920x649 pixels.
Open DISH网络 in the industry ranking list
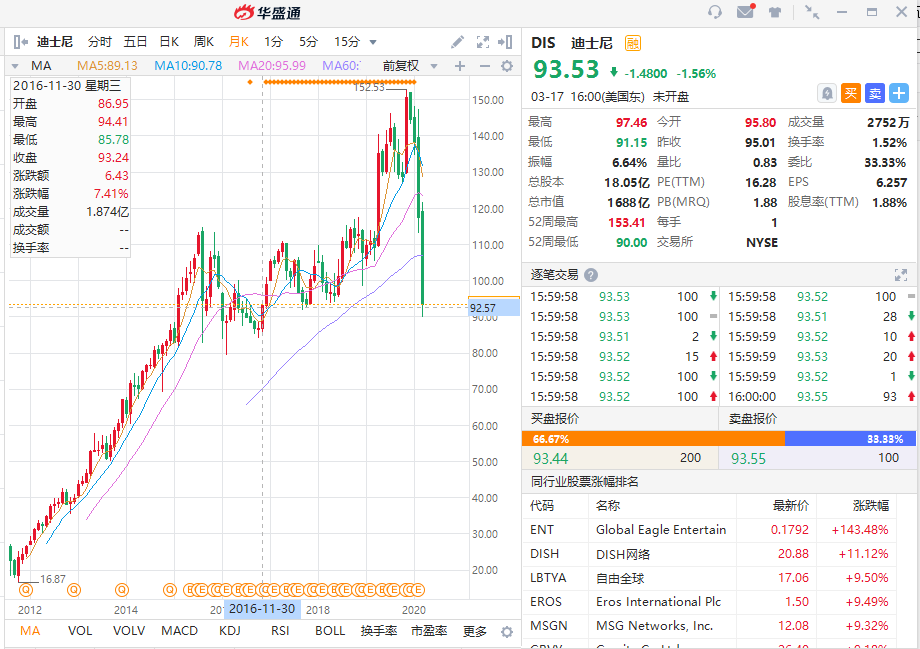click(x=623, y=554)
